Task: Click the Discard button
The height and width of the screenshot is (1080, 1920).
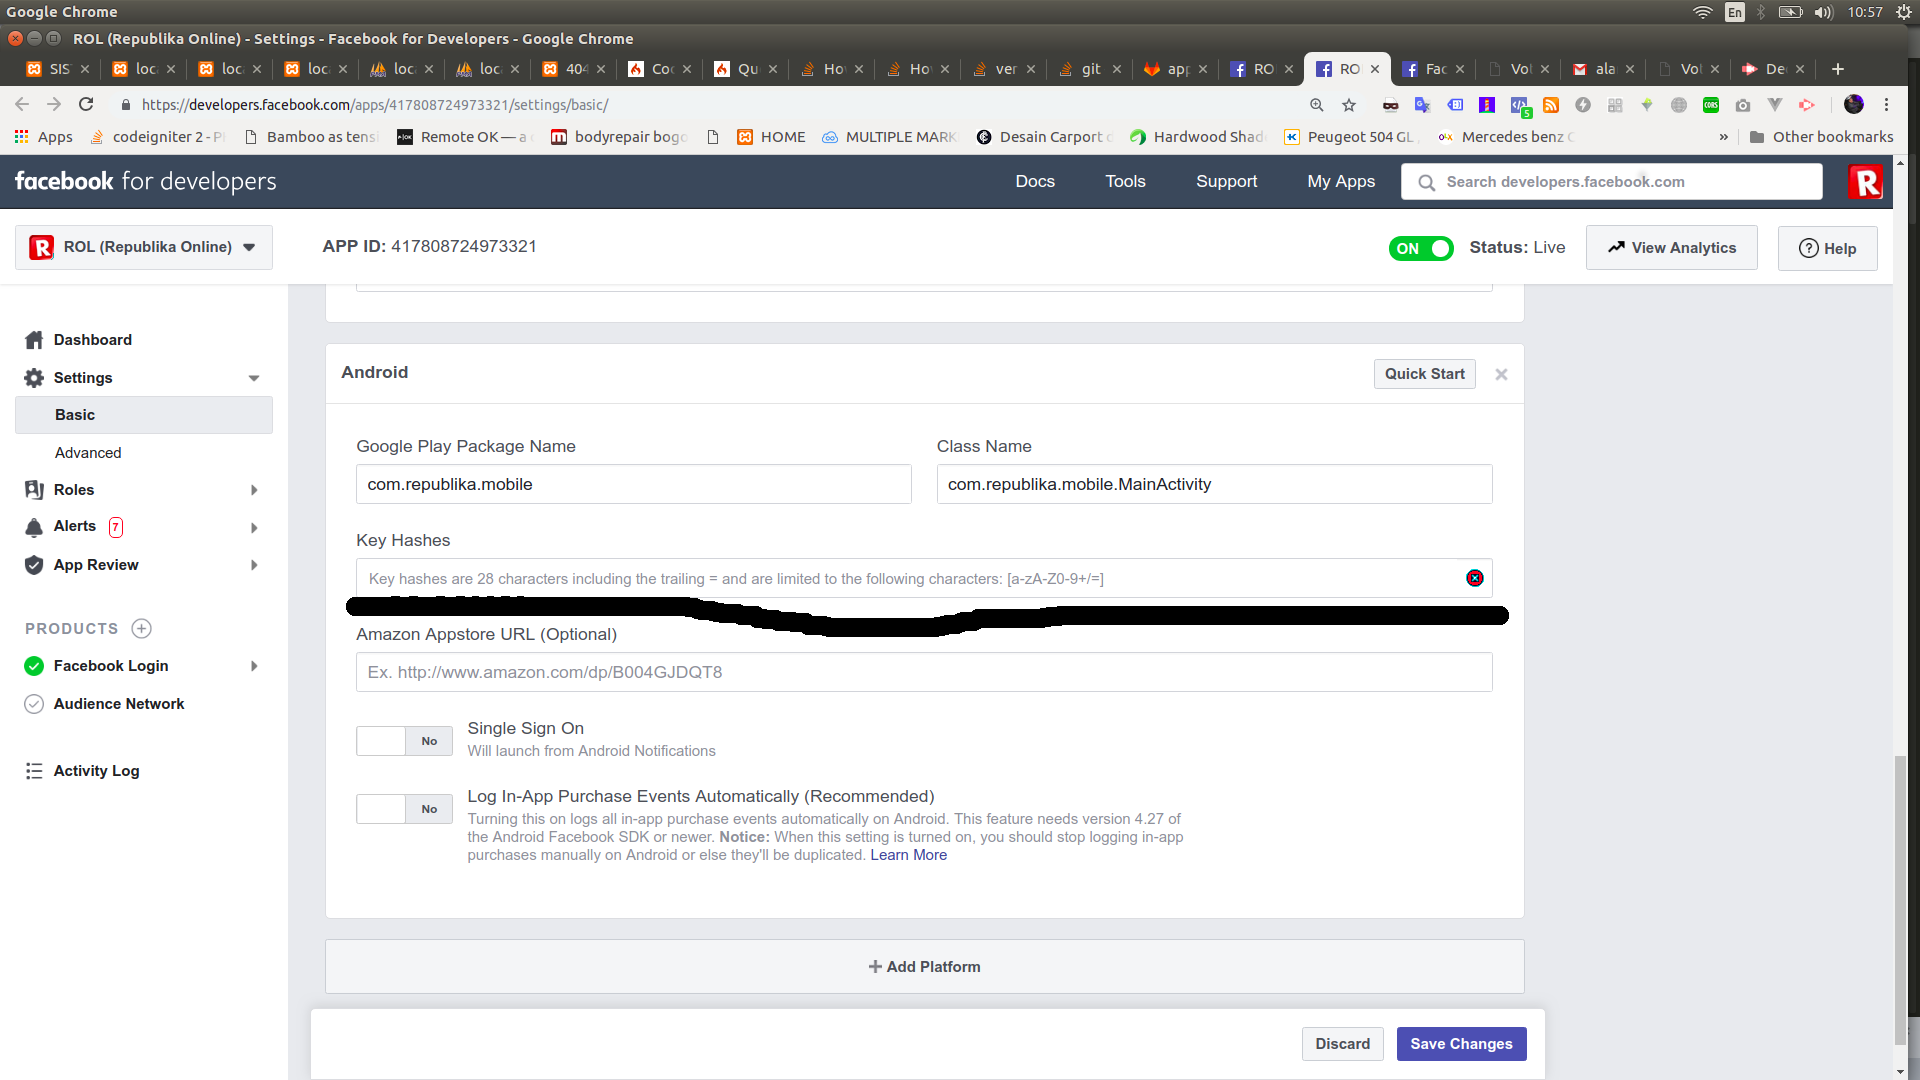Action: pos(1342,1044)
